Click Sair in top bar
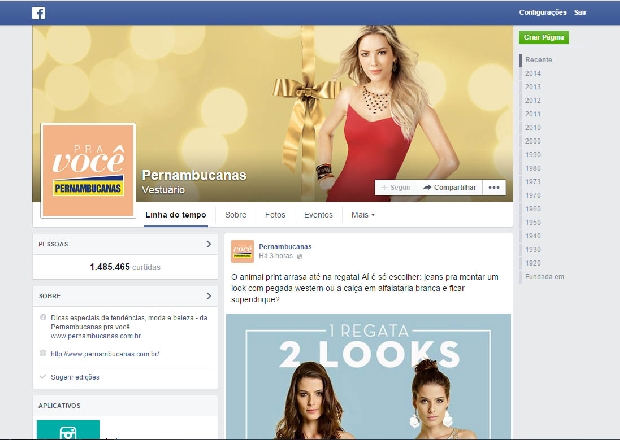This screenshot has width=620, height=440. tap(580, 13)
